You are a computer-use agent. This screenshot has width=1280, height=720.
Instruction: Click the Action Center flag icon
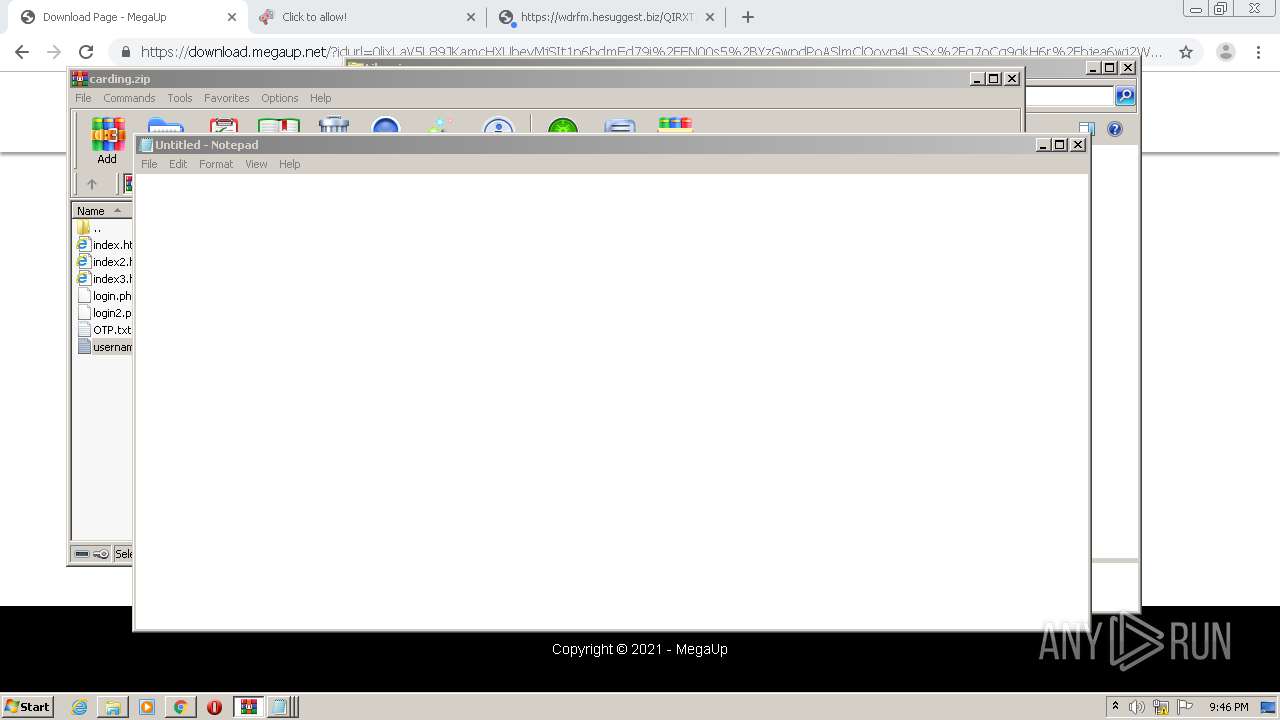coord(1185,707)
